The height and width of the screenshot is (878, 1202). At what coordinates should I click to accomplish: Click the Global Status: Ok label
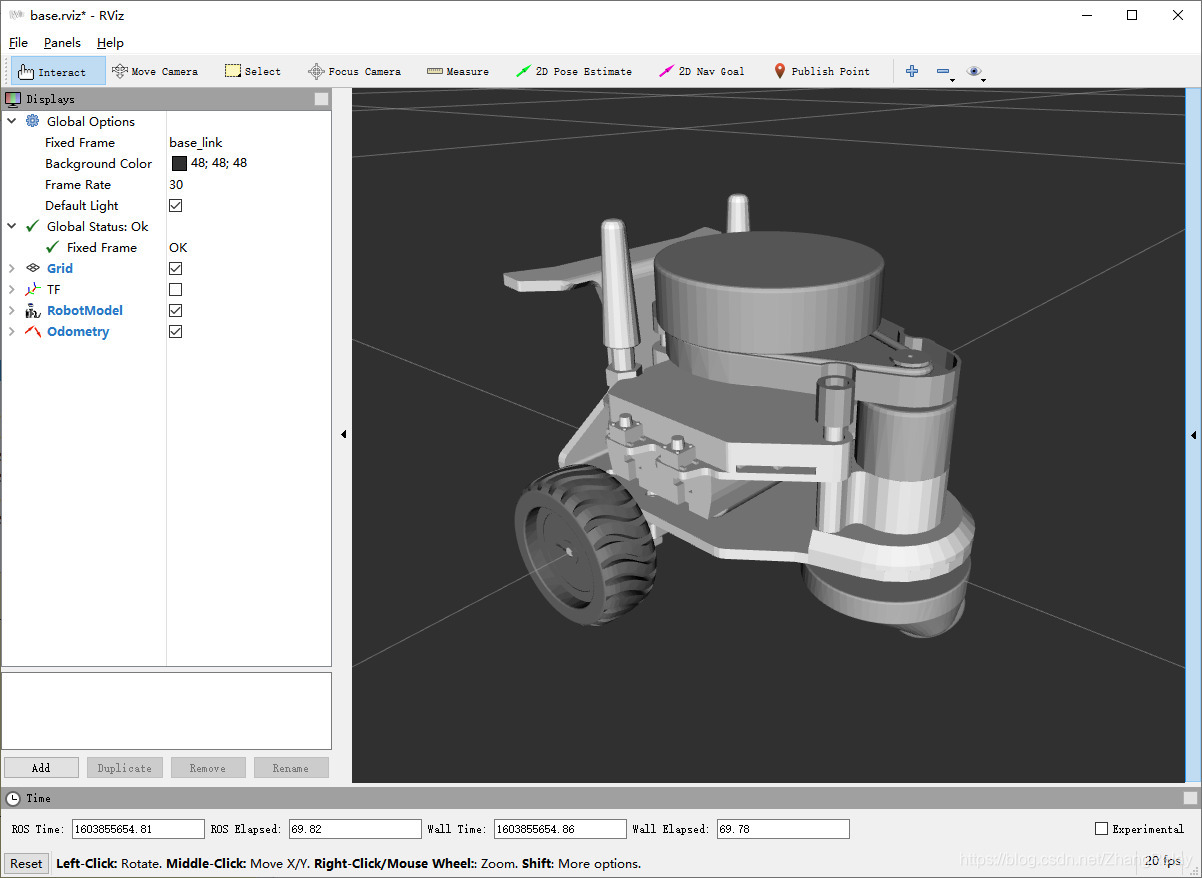pos(98,226)
